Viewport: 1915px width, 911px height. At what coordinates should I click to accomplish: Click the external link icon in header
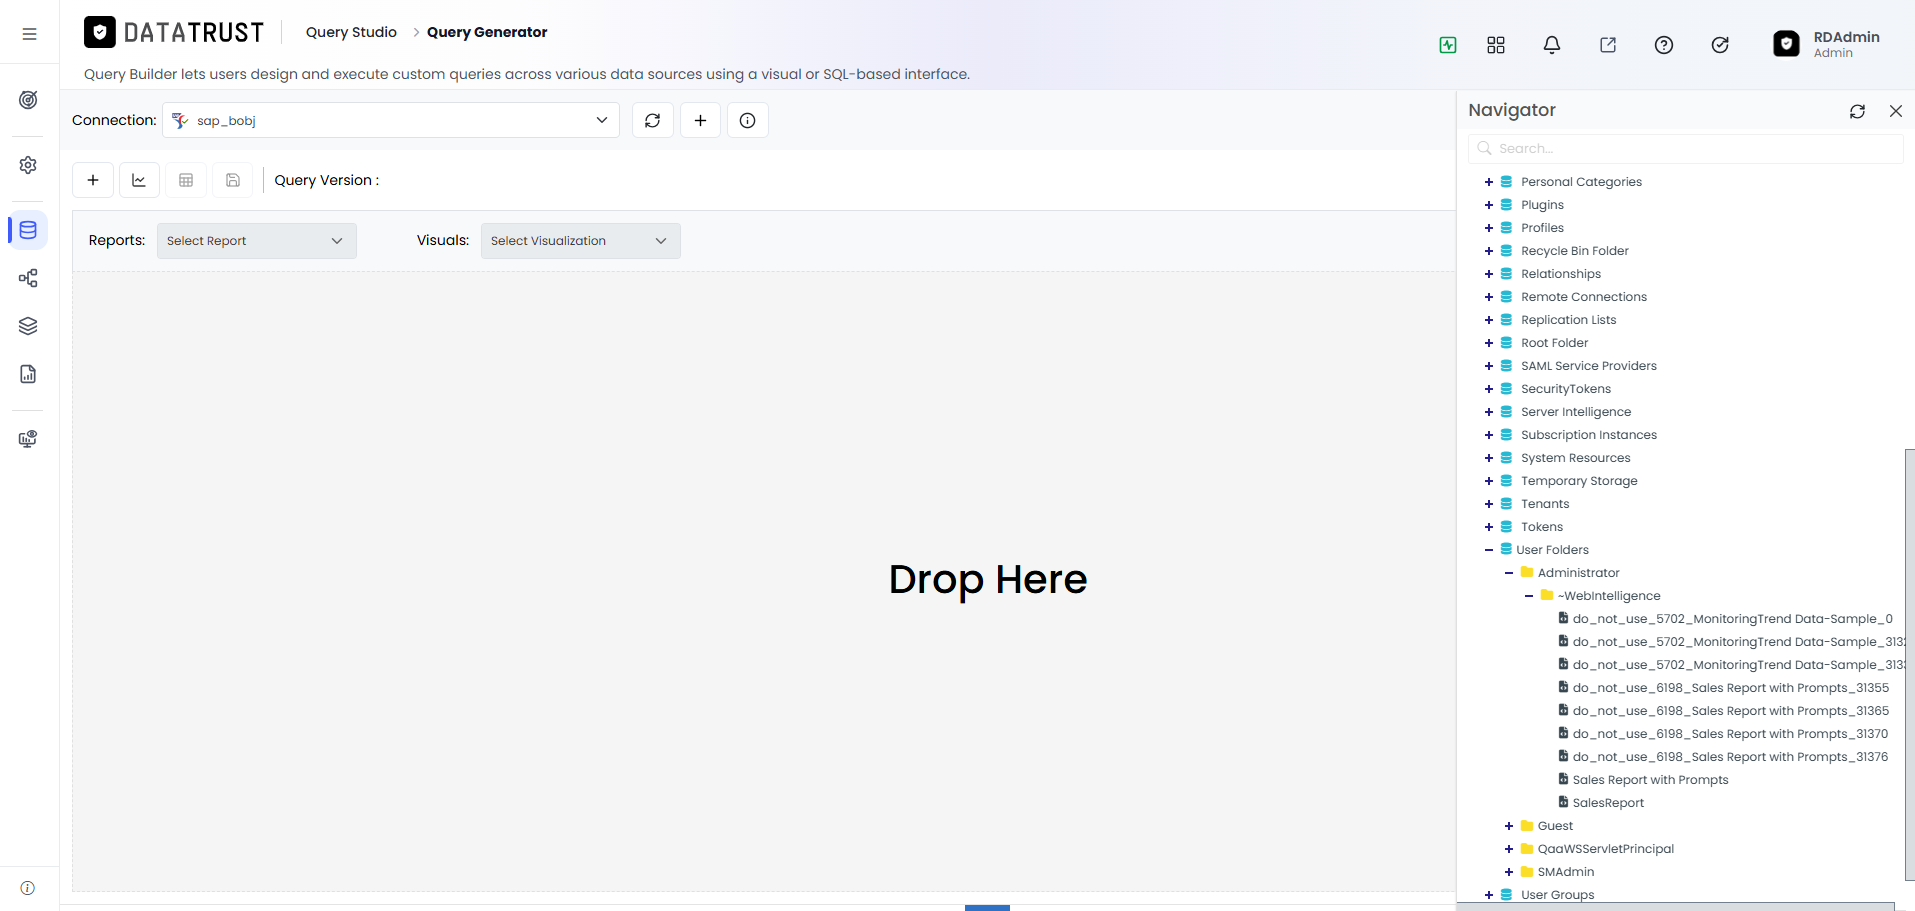[1608, 45]
